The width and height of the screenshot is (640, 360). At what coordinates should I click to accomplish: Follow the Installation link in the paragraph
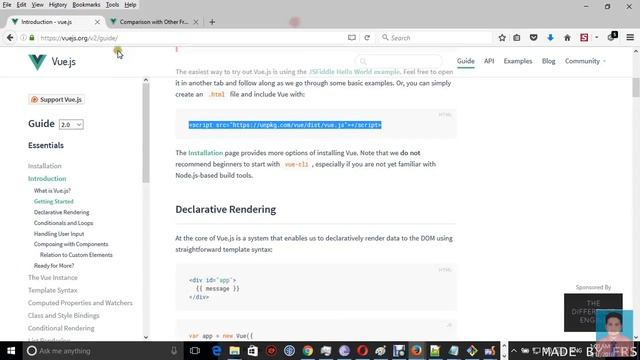(205, 153)
